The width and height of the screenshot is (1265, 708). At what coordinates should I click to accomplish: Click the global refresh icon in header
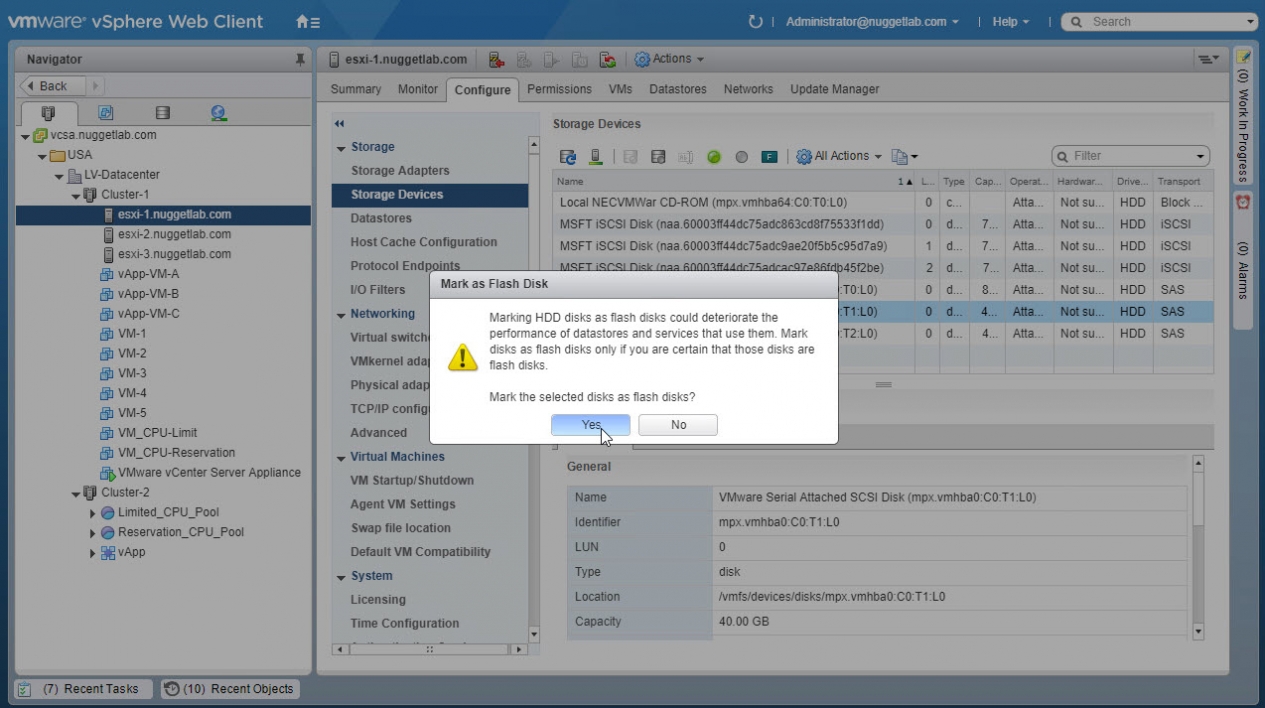(755, 21)
